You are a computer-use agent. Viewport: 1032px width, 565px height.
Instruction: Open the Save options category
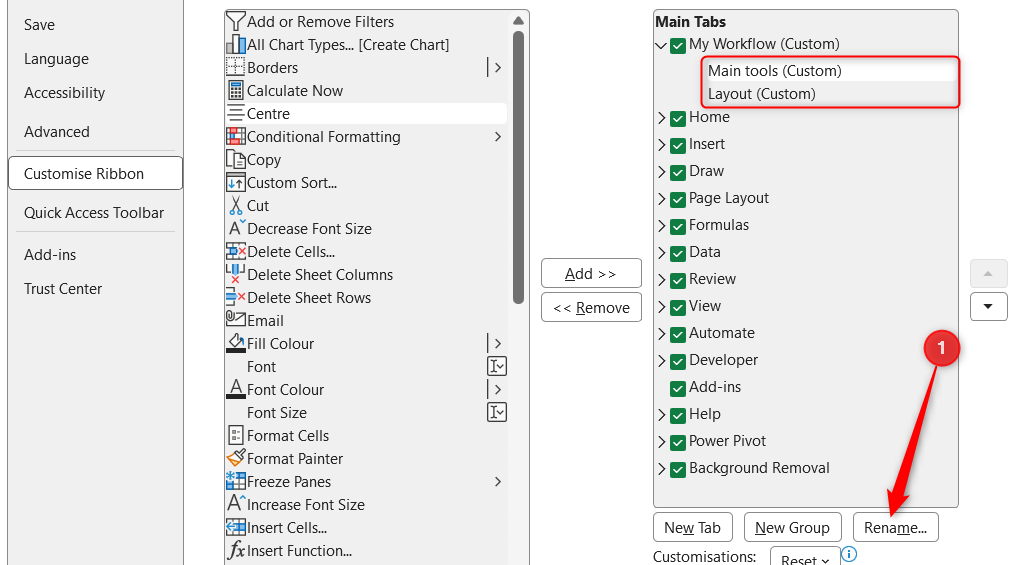pos(39,25)
